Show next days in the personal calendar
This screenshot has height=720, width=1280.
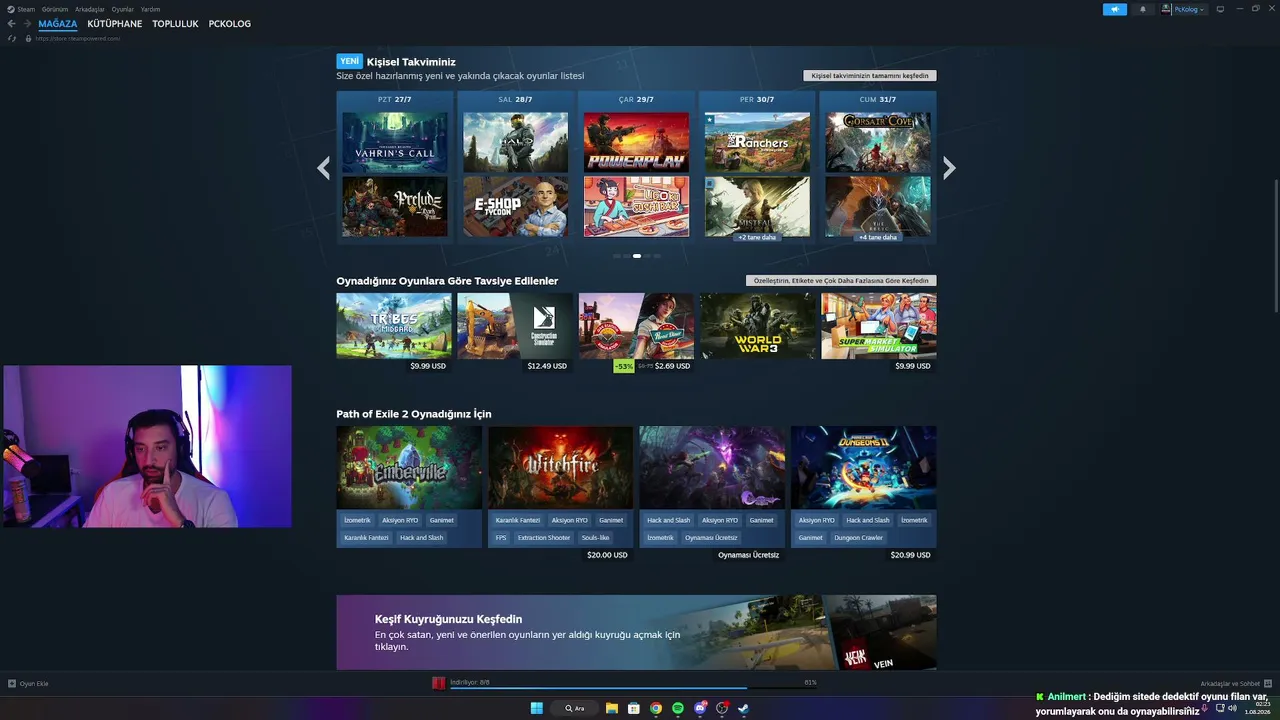click(949, 168)
